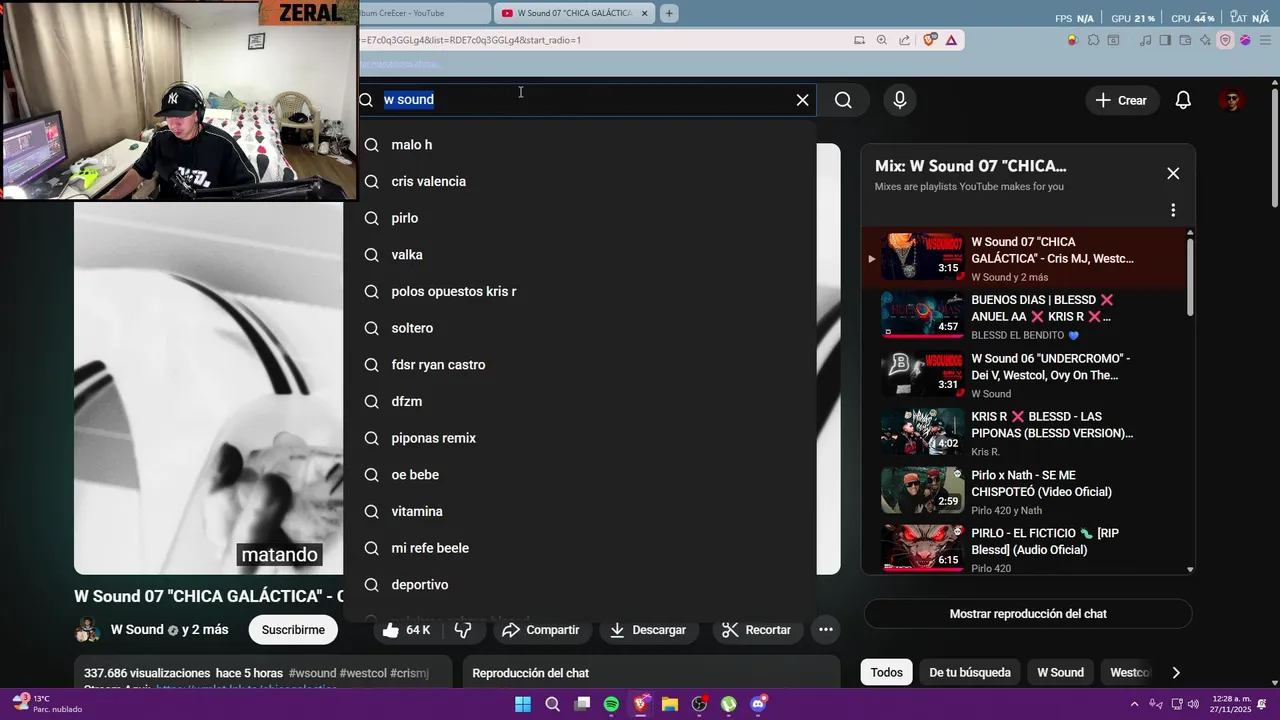The height and width of the screenshot is (720, 1280).
Task: Open Brave Wallet icon
Action: tap(1186, 40)
